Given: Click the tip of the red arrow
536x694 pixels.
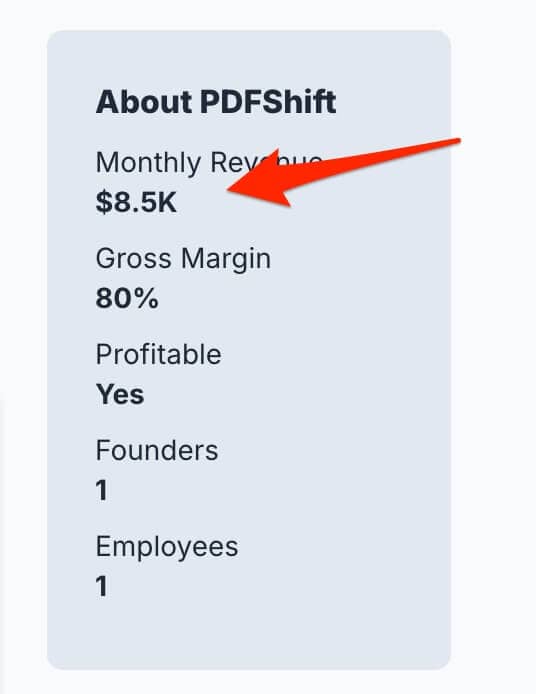Looking at the screenshot, I should [230, 190].
